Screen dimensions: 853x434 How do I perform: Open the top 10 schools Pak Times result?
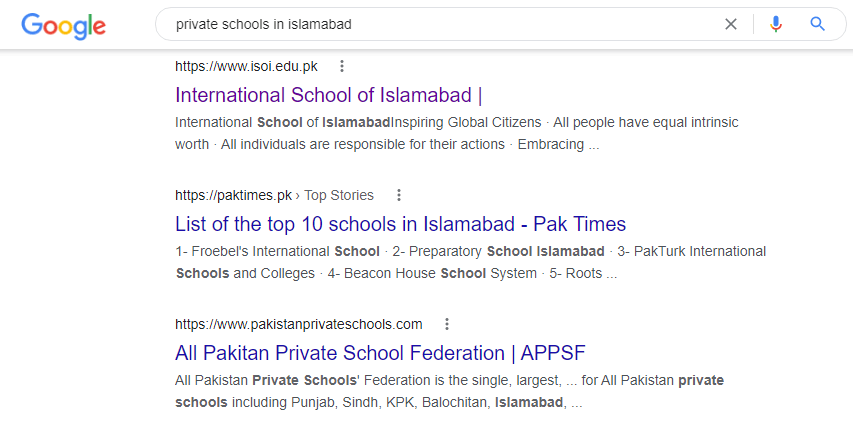click(400, 223)
